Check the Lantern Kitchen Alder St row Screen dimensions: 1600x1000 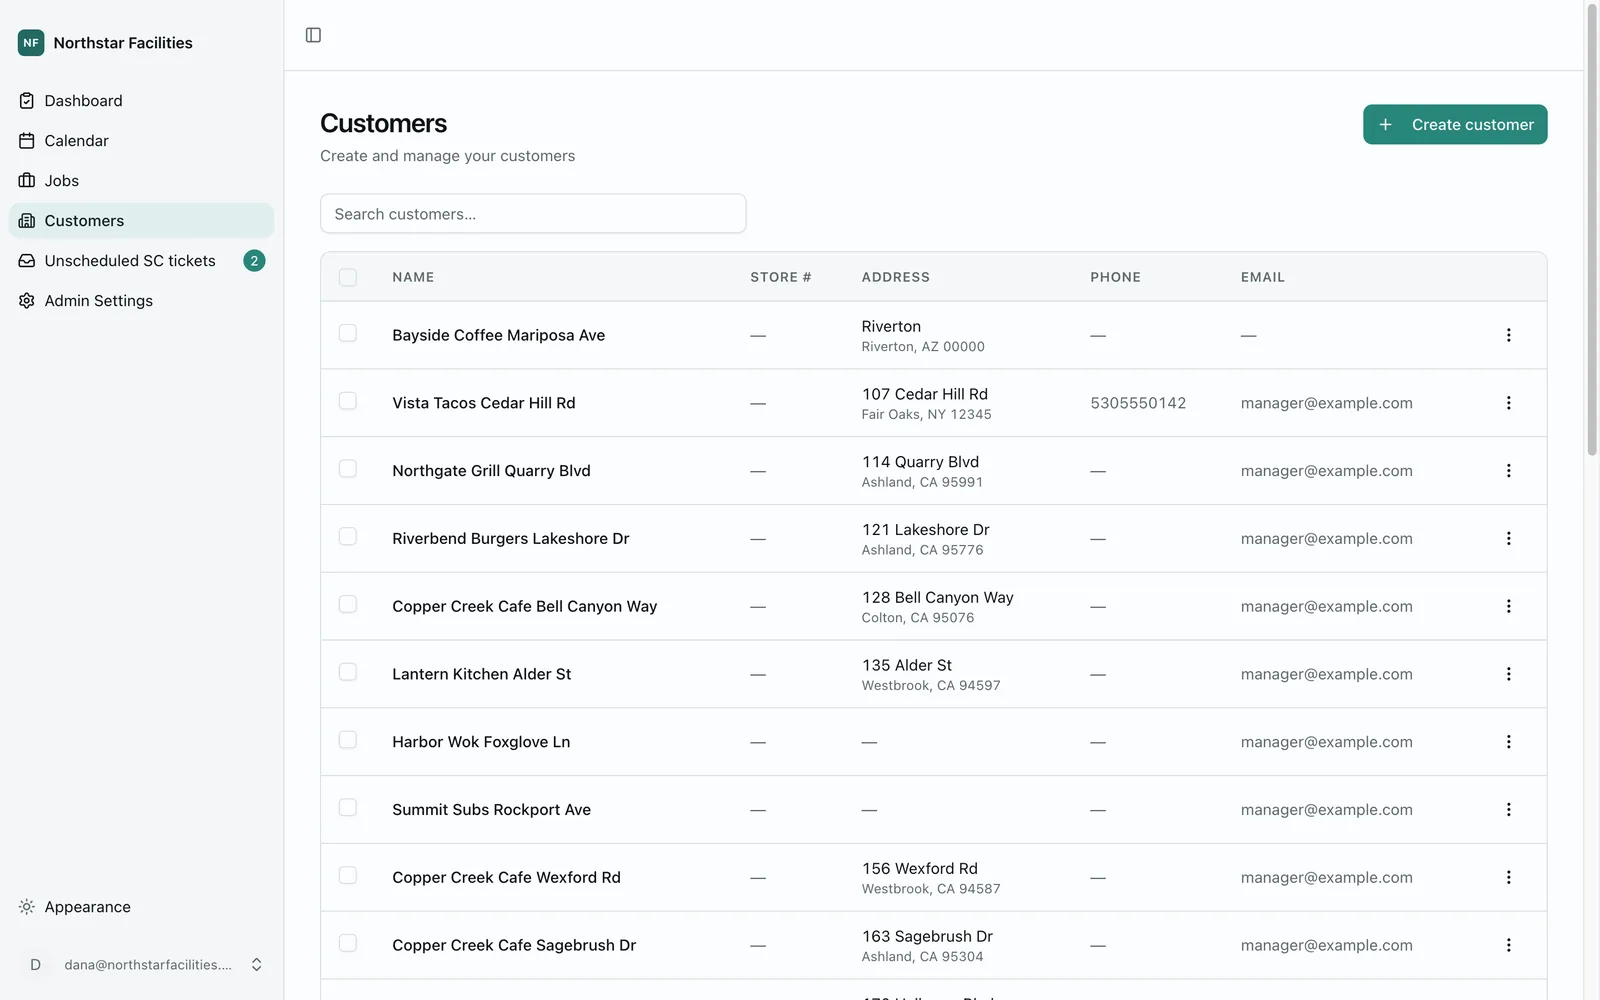click(x=348, y=672)
